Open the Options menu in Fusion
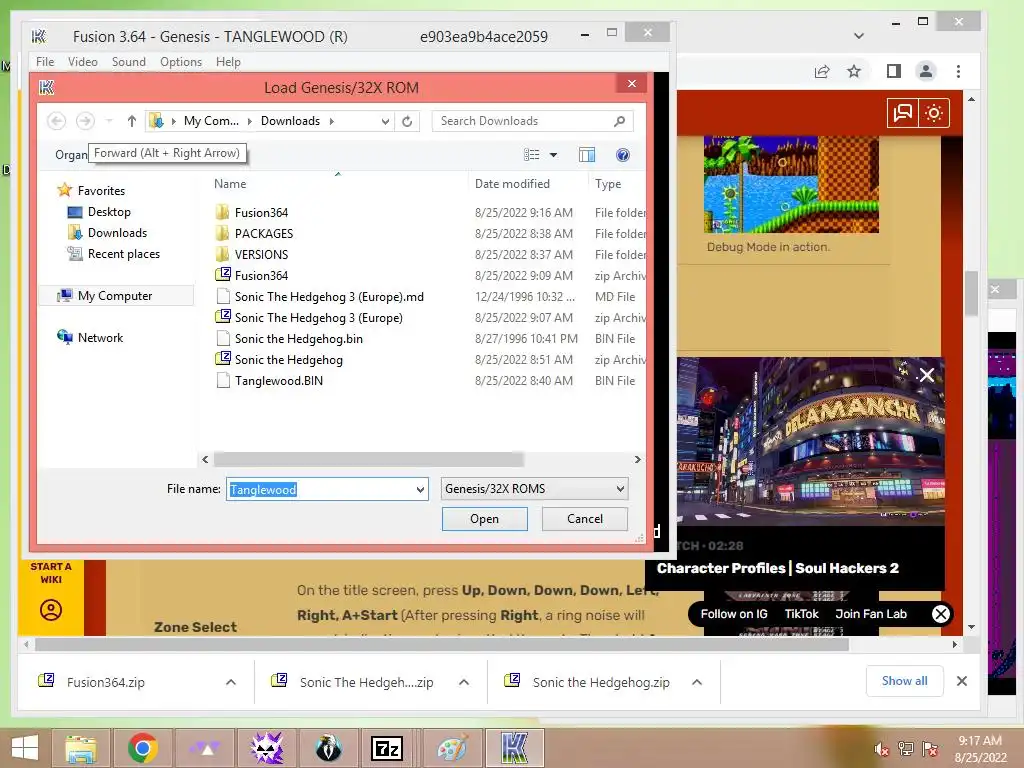Screen dimensions: 1024x768 181,62
